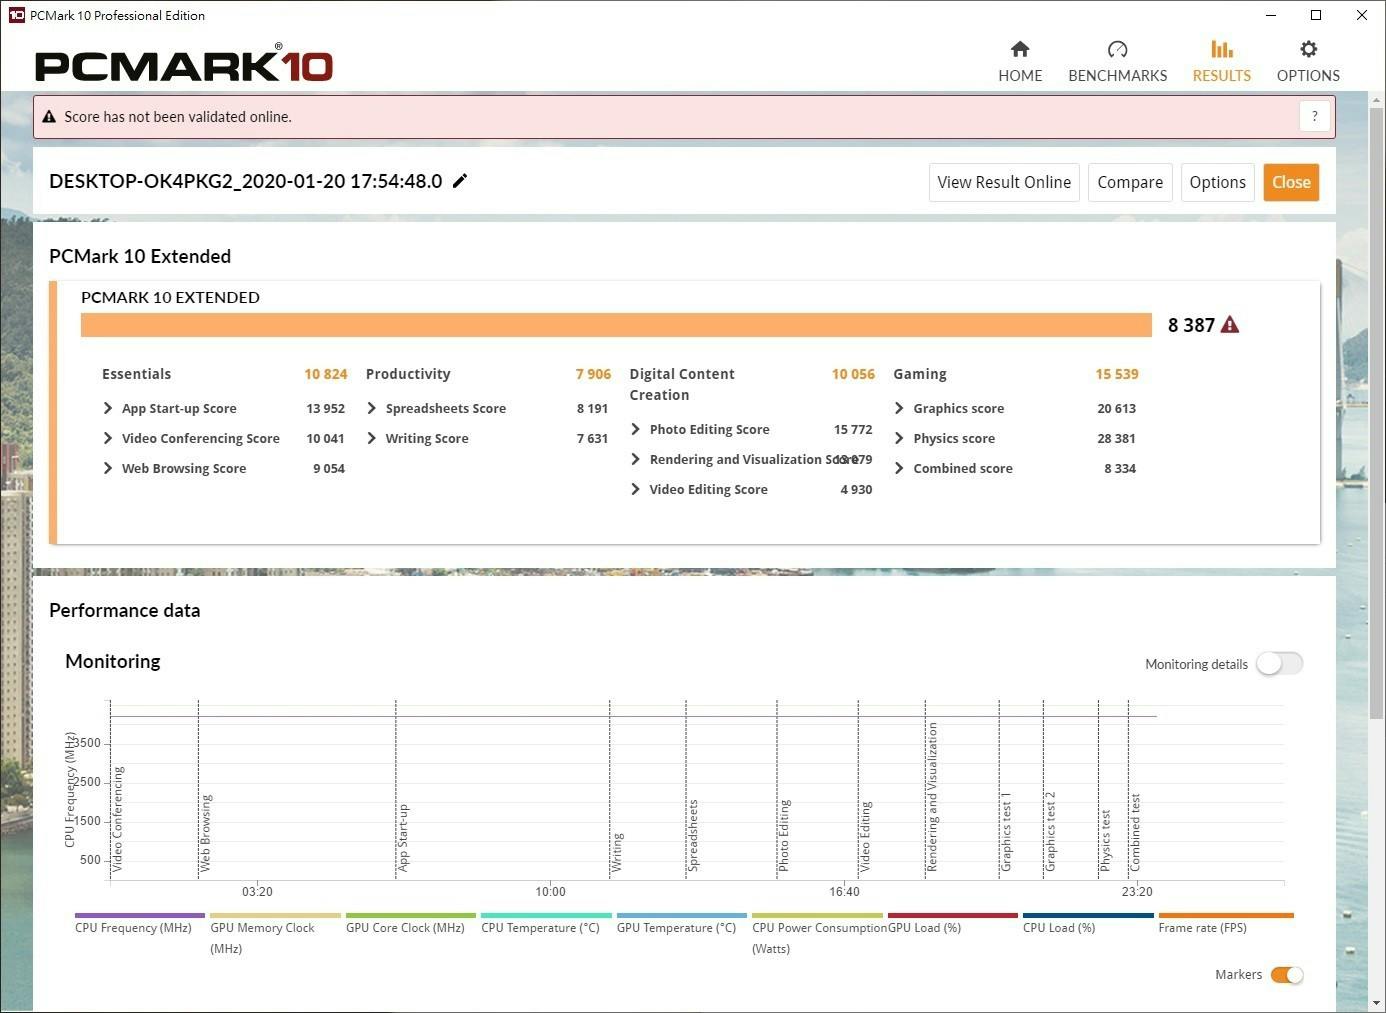Click the orange PCMark 10 Extended score bar
This screenshot has height=1013, width=1386.
pos(616,325)
